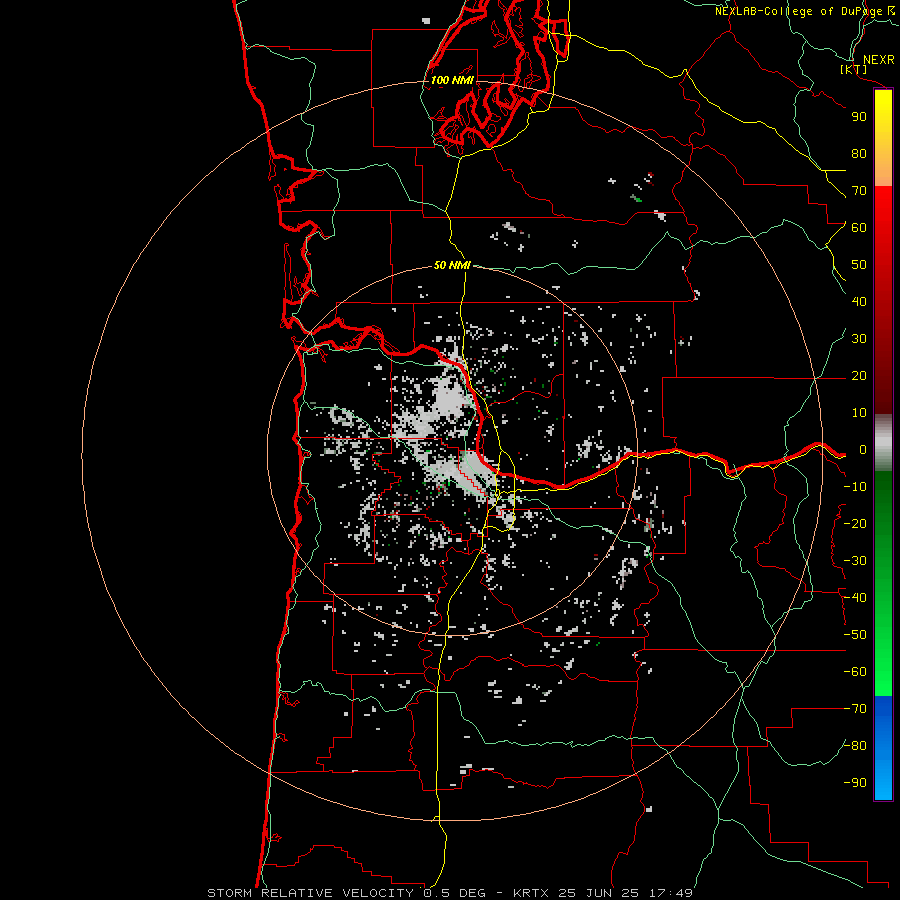Click the 90 value on velocity scale
Viewport: 900px width, 900px height.
pyautogui.click(x=859, y=117)
